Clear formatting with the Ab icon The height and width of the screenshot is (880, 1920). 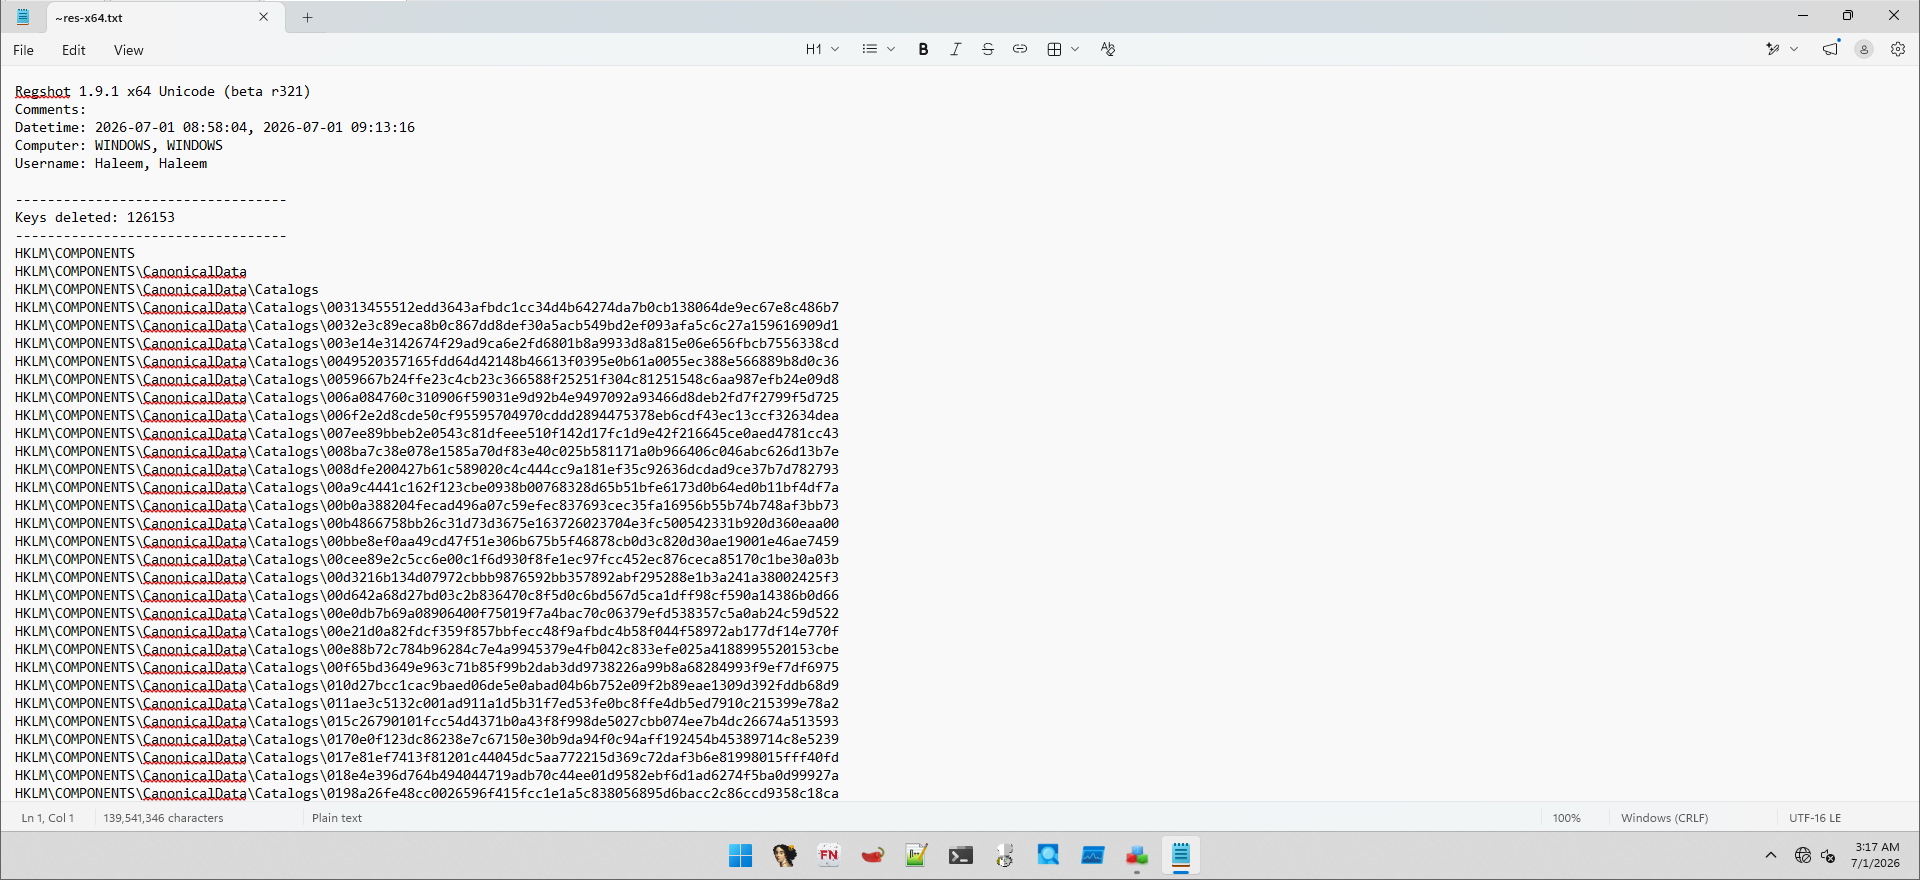(1107, 49)
